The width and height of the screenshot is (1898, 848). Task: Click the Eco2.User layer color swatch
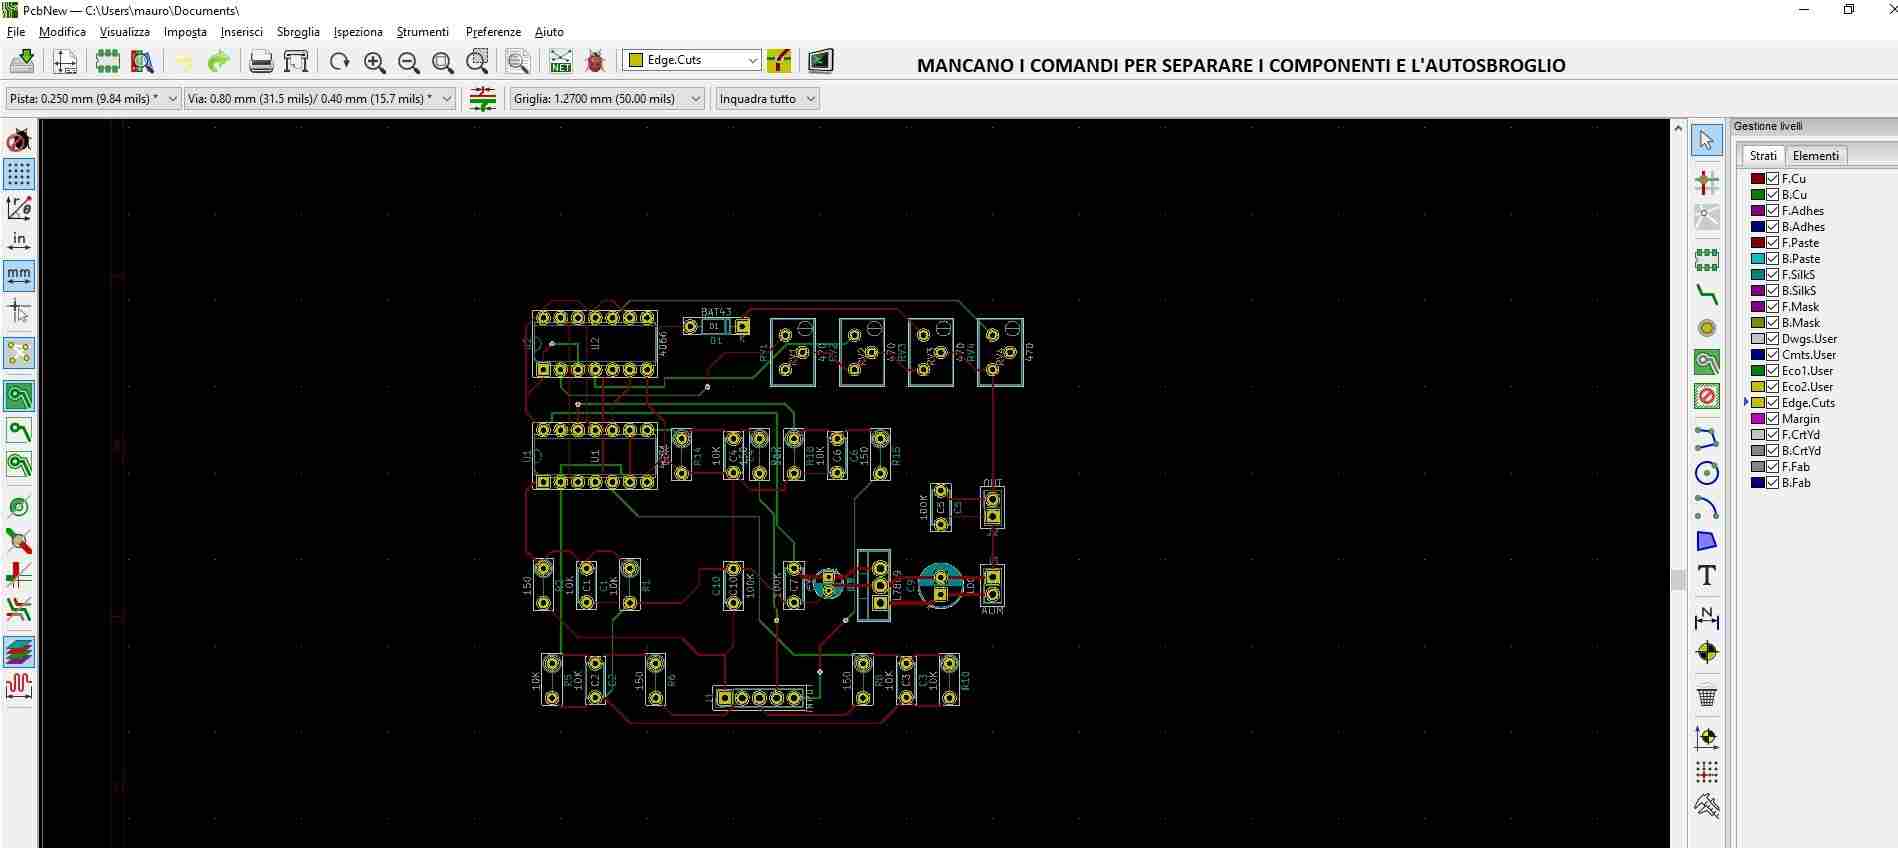click(x=1757, y=387)
